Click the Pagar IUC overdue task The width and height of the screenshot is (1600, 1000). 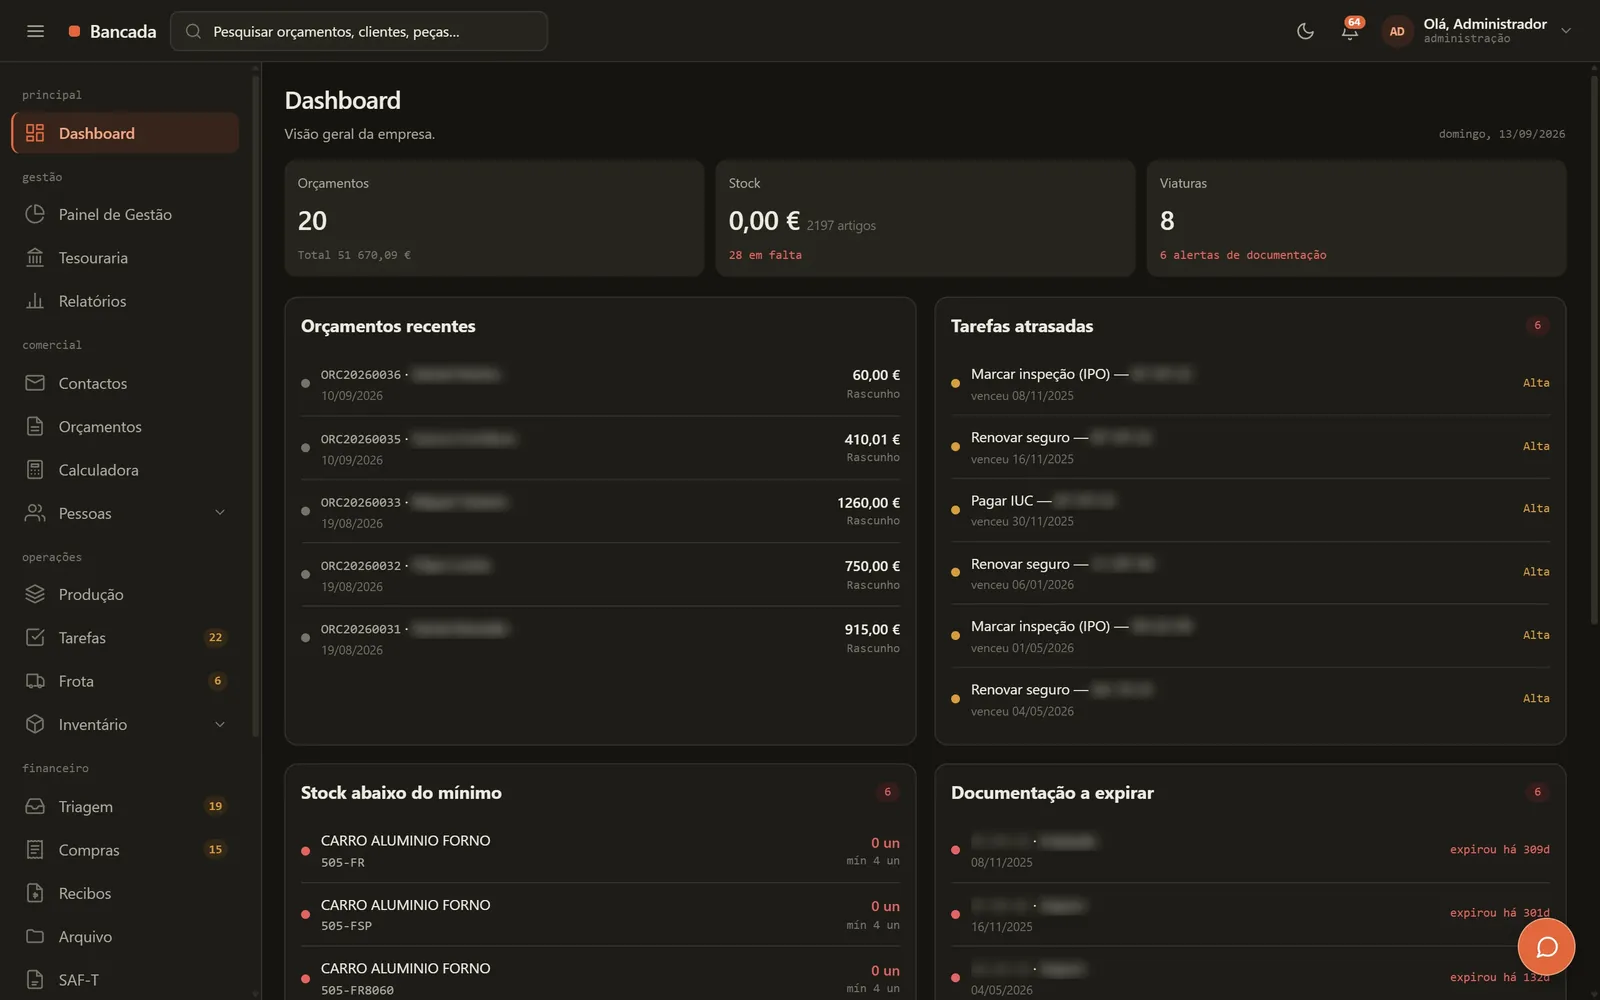(x=1250, y=510)
